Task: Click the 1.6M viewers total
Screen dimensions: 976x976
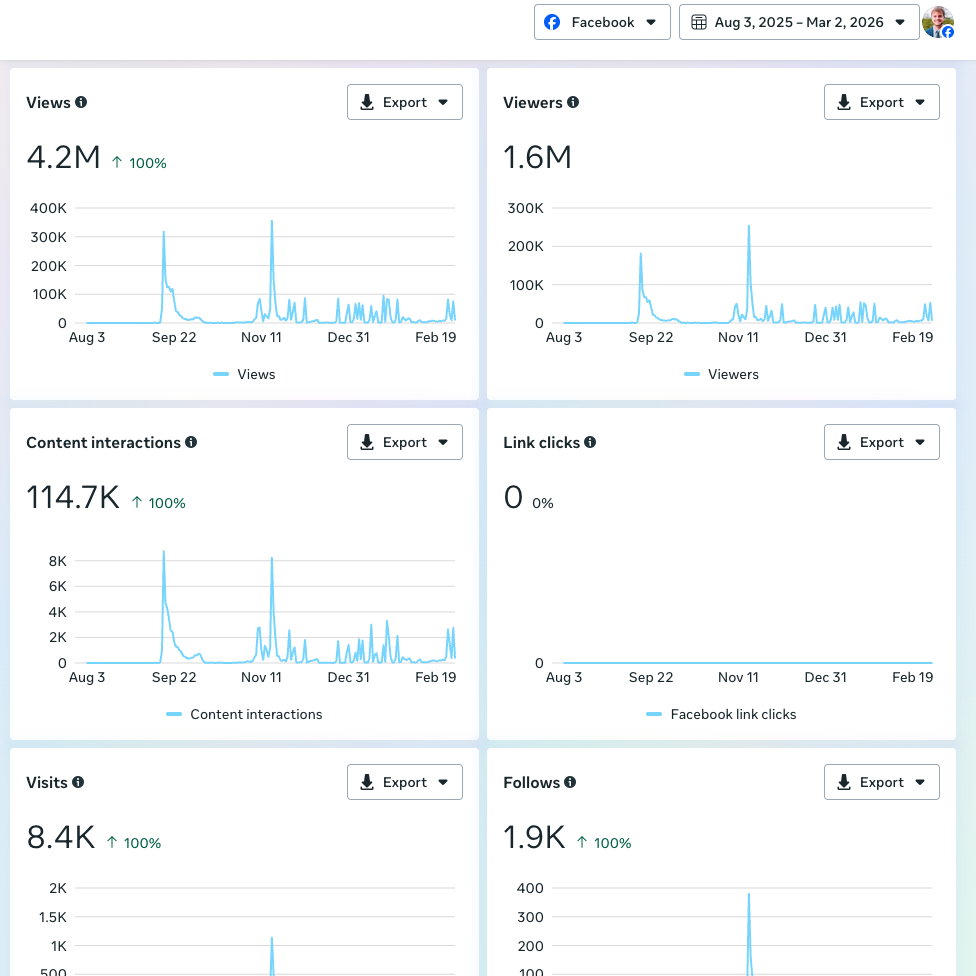Action: point(537,157)
